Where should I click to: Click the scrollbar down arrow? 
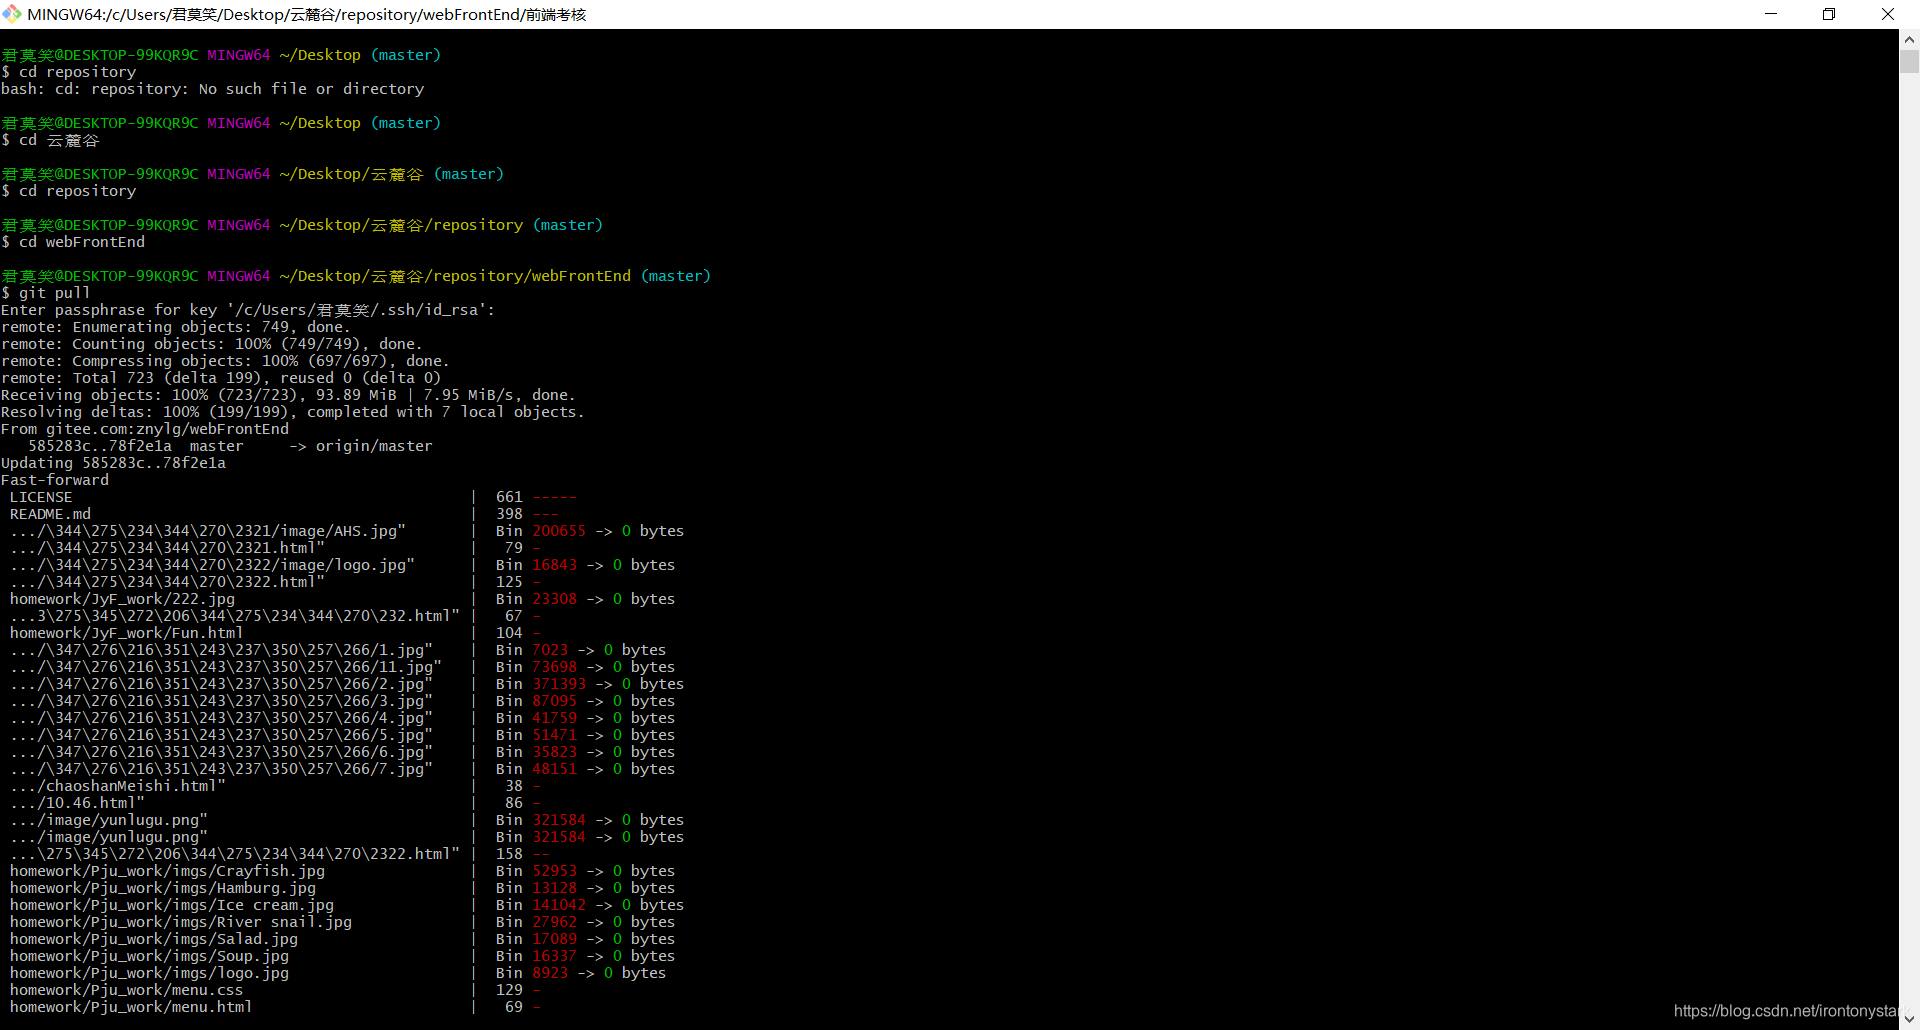1909,1019
